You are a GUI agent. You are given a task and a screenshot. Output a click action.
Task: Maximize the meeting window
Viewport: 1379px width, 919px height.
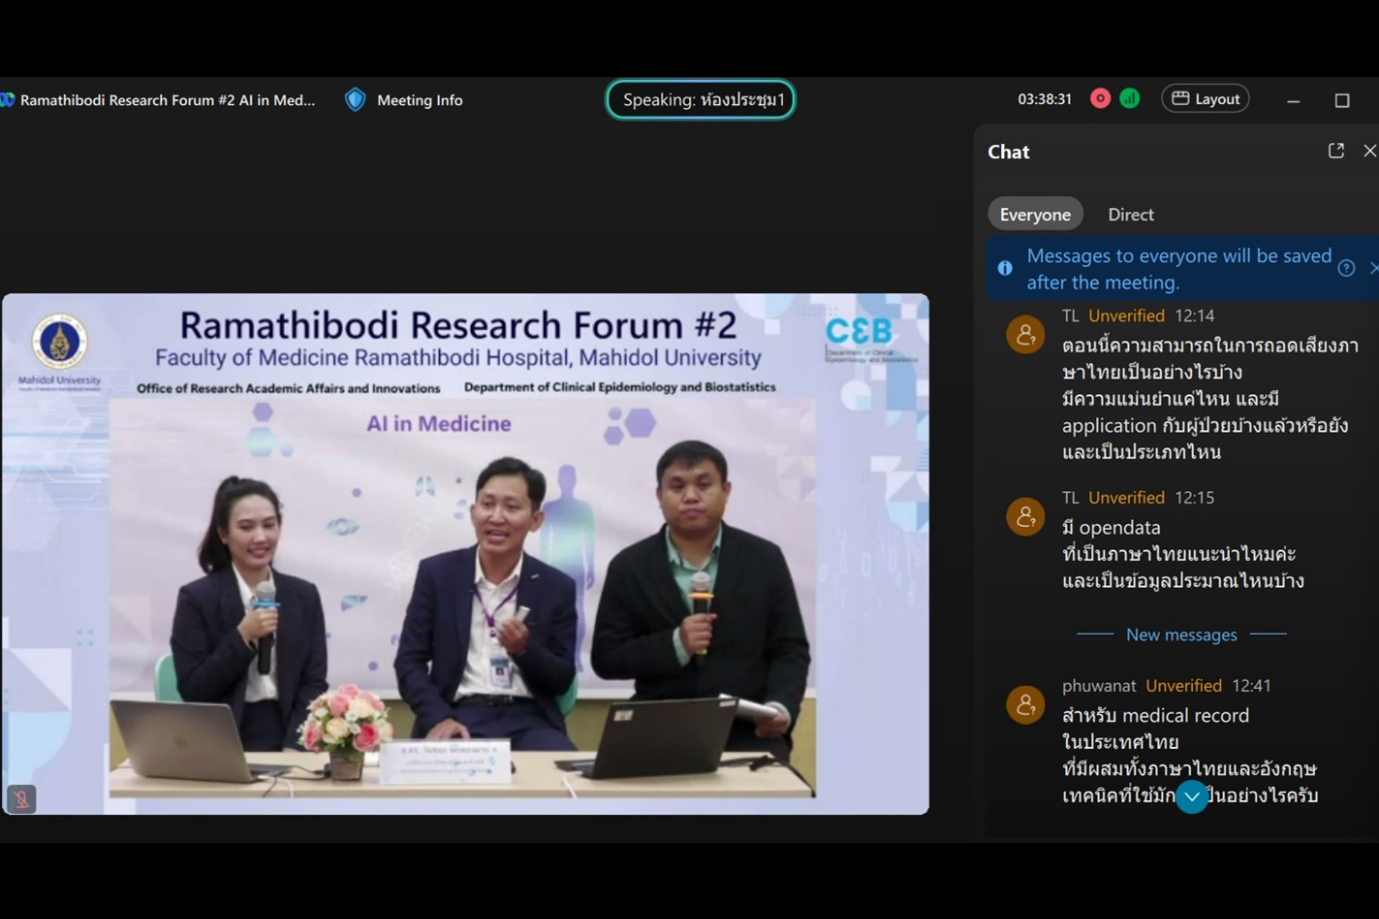(x=1342, y=100)
